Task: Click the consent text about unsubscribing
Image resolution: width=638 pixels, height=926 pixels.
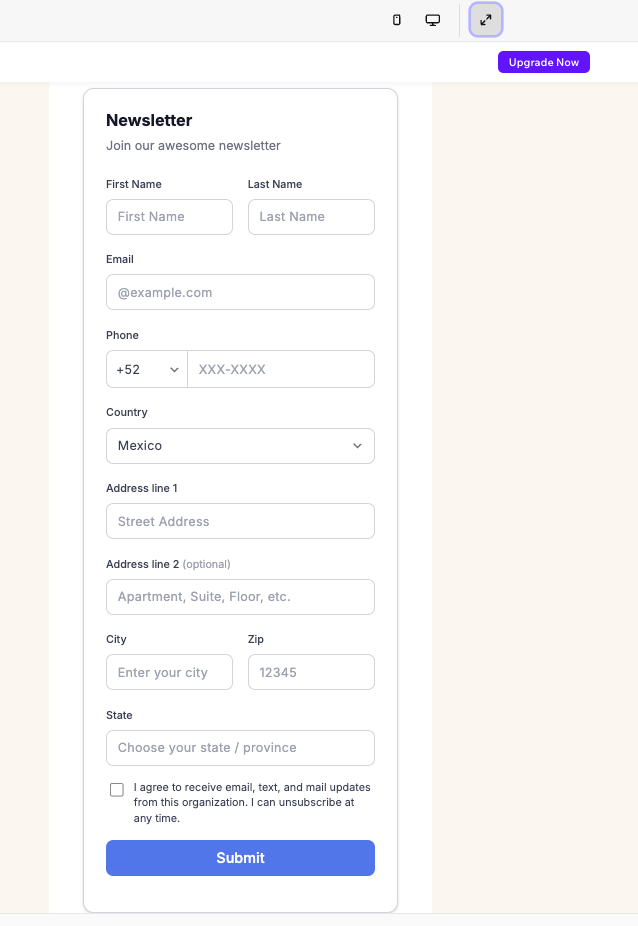Action: (252, 803)
